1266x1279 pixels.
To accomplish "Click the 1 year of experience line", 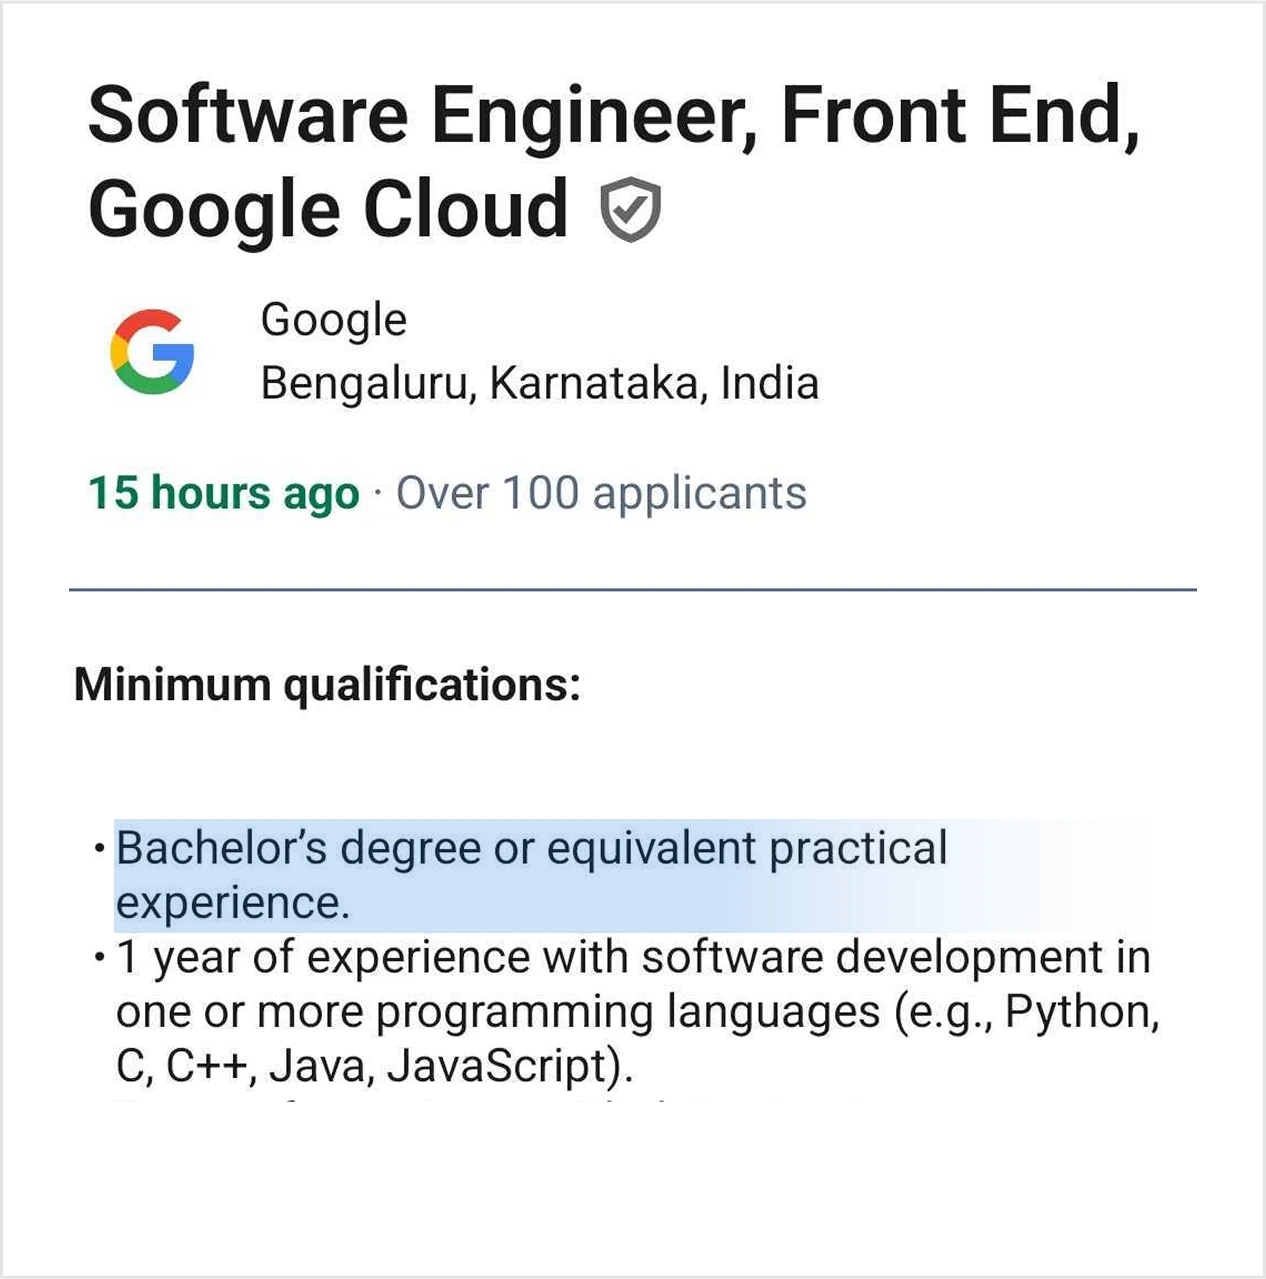I will [x=634, y=958].
